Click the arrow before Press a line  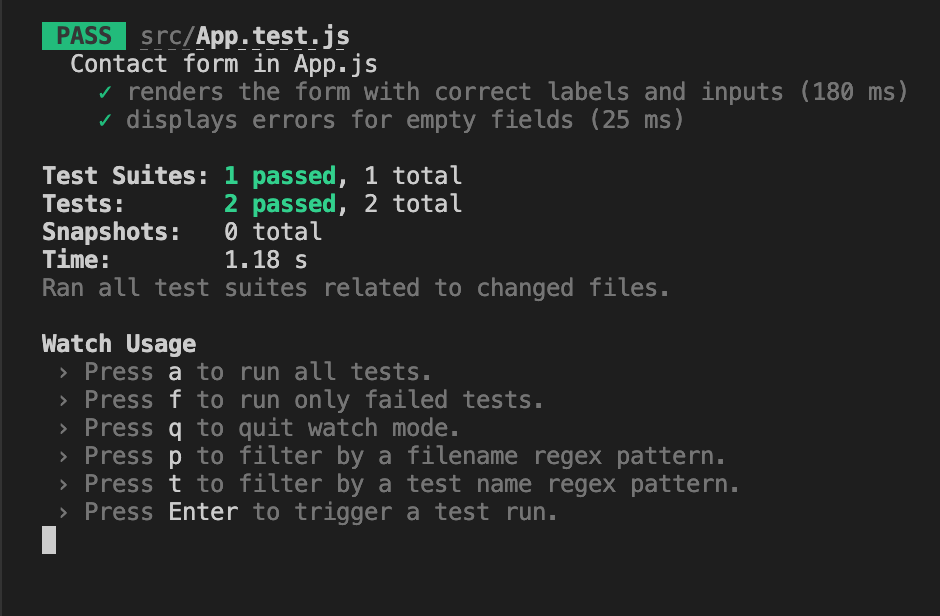click(x=64, y=373)
